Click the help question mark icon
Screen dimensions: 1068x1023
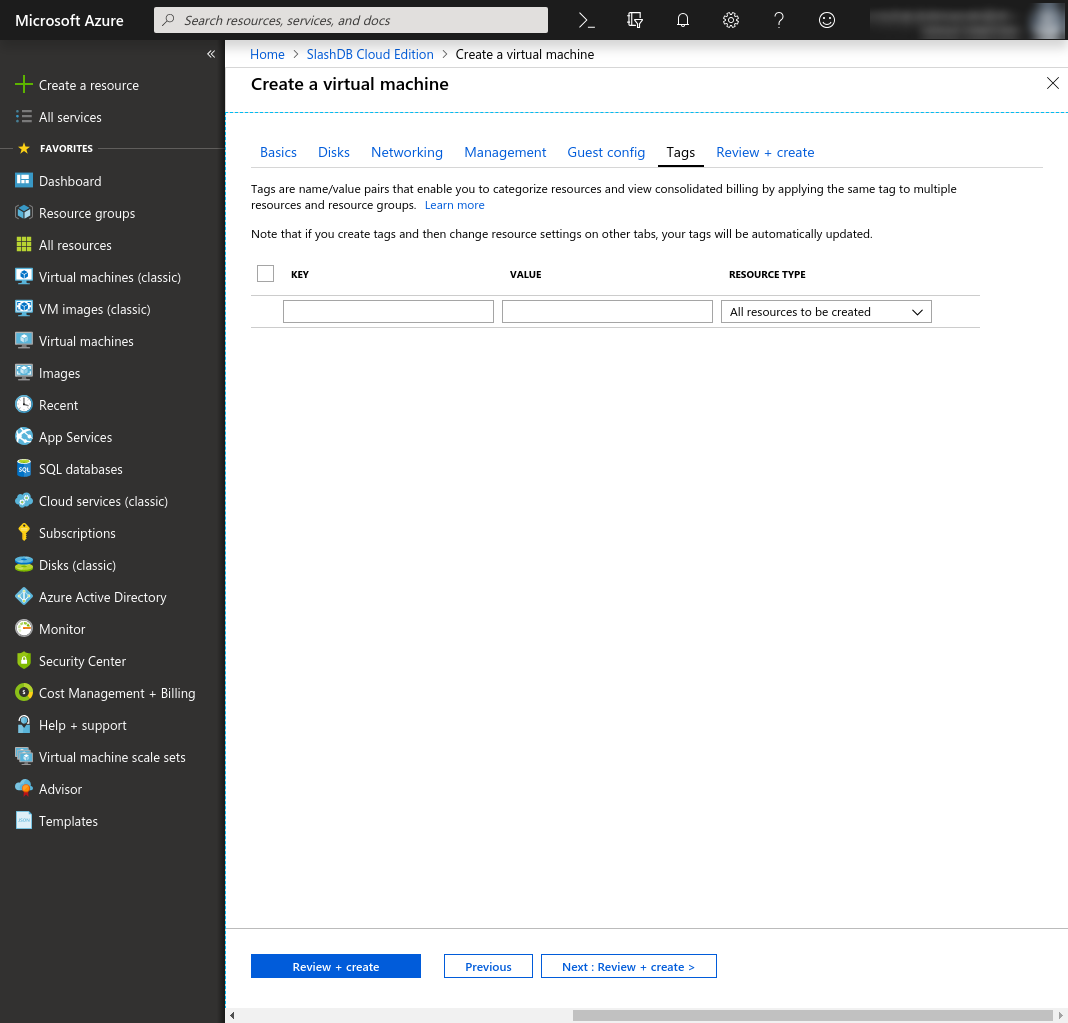click(x=779, y=20)
